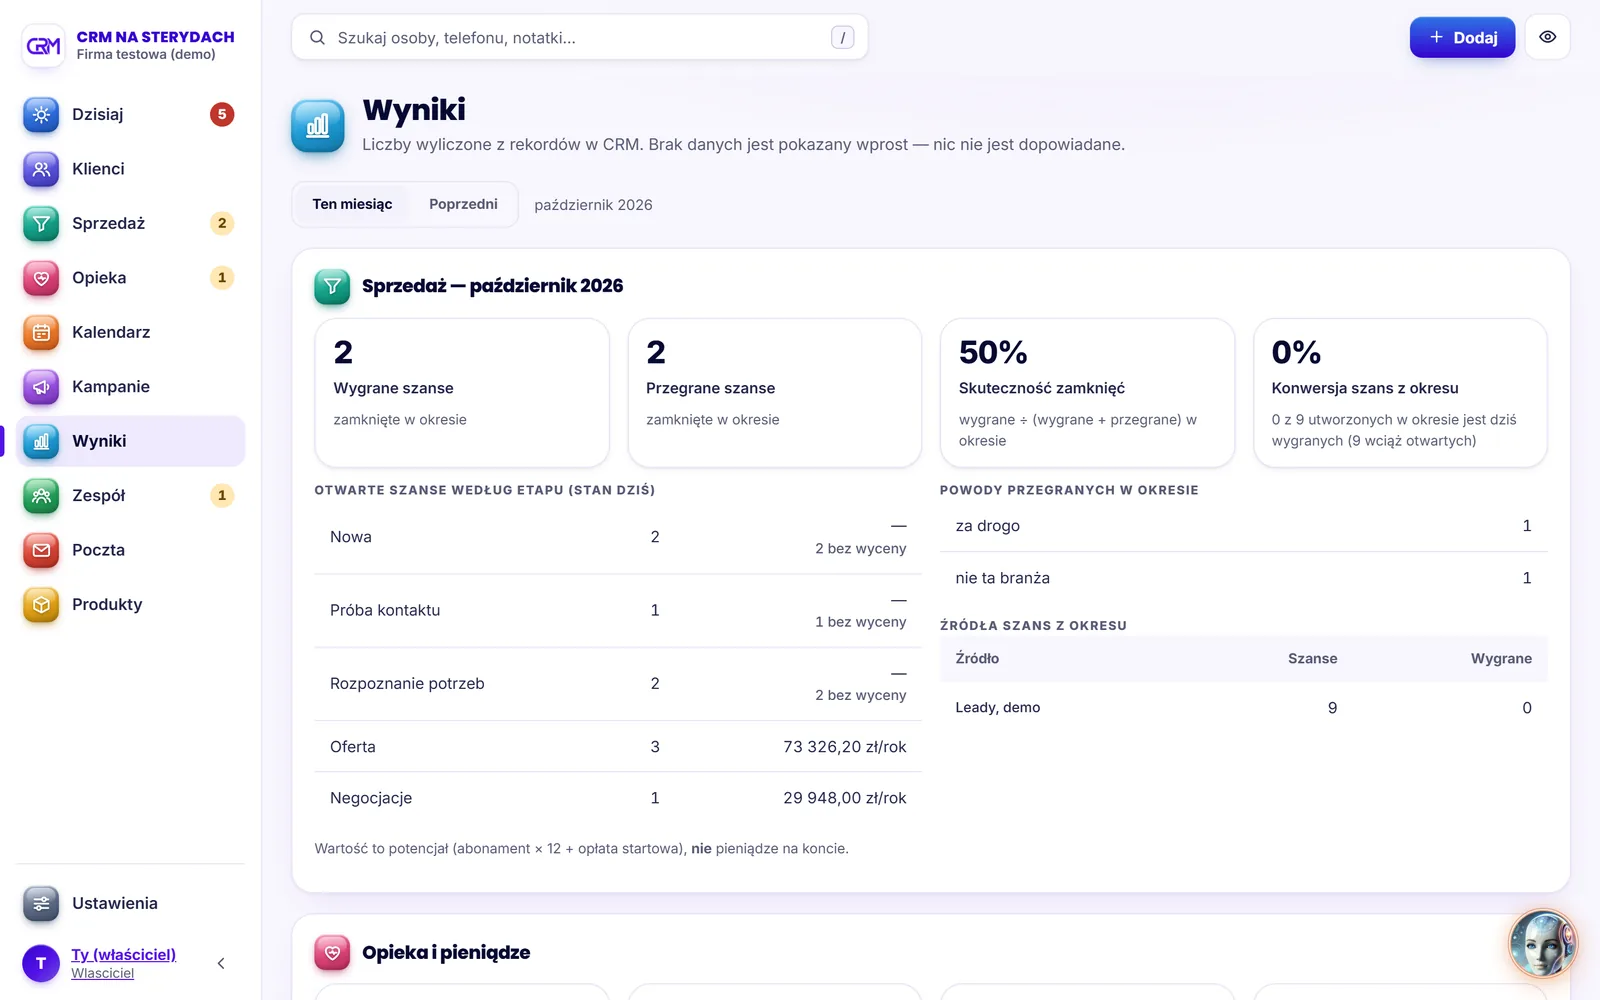Open the Produkty box icon

(x=41, y=605)
